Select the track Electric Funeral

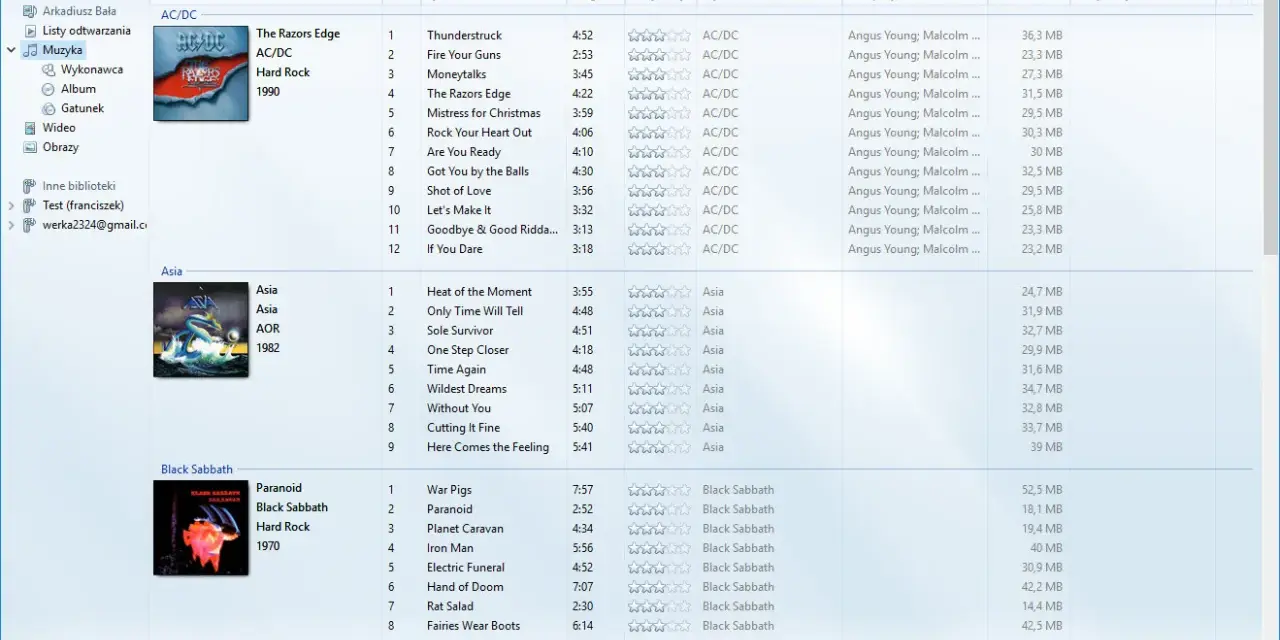click(x=466, y=567)
